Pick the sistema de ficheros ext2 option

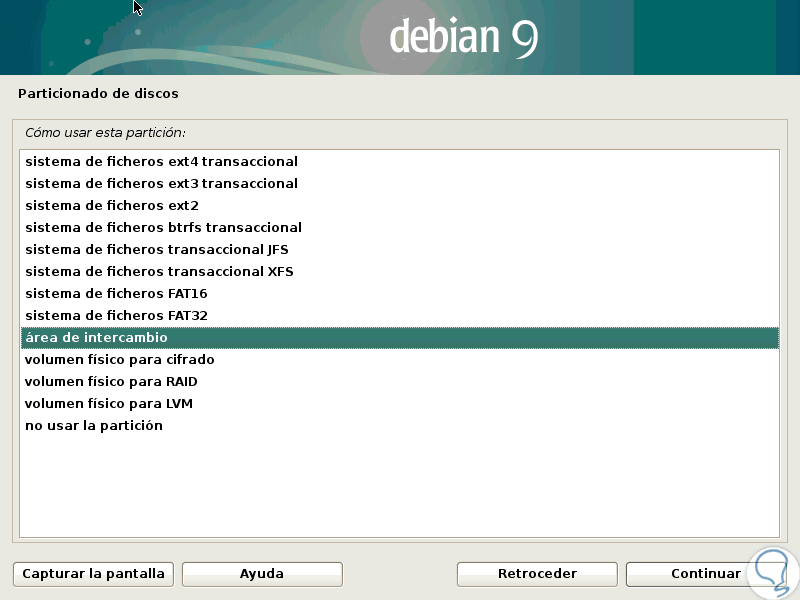point(399,206)
